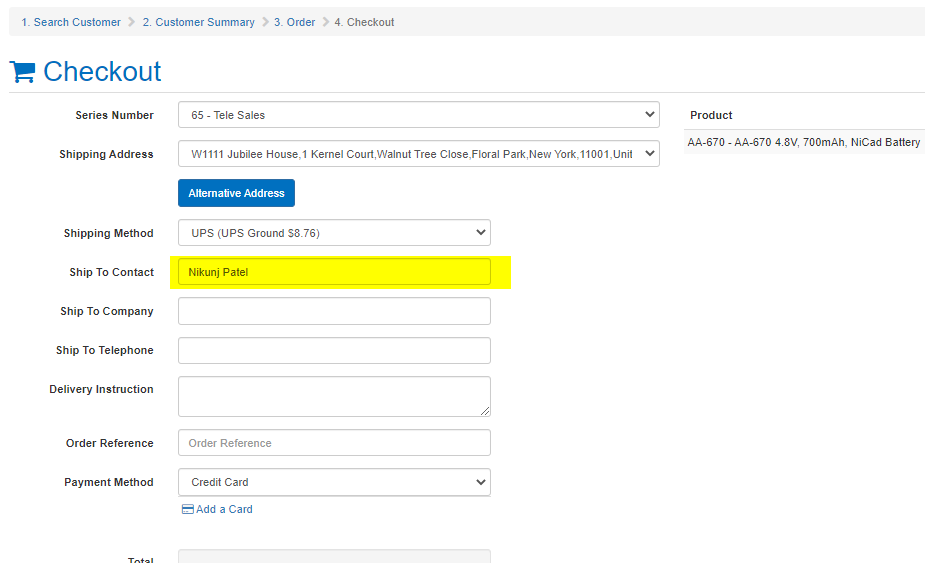Click the 4. Checkout breadcrumb step

point(364,22)
